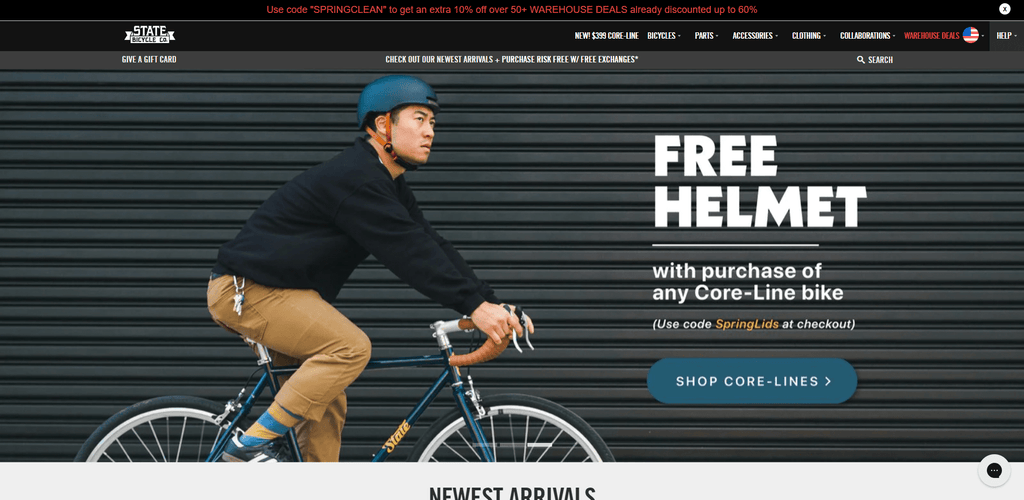This screenshot has height=500, width=1024.
Task: Click the search magnifier icon
Action: pyautogui.click(x=861, y=59)
